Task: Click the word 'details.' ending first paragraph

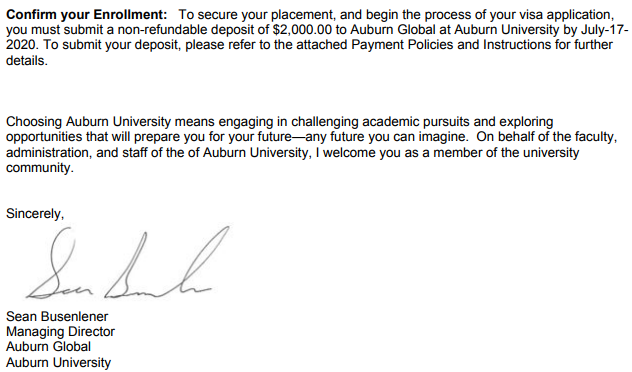Action: 27,60
